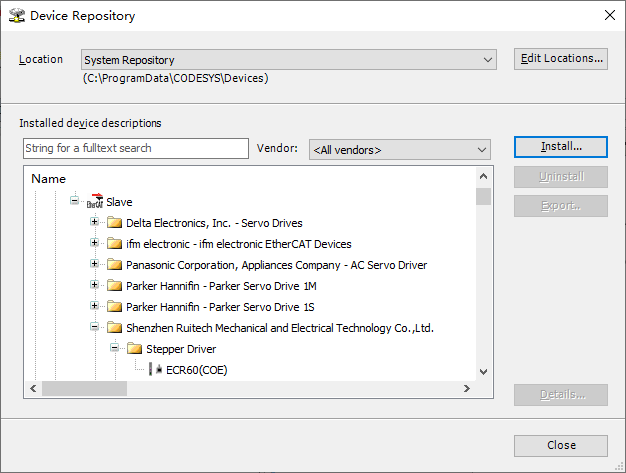The image size is (626, 473).
Task: Click the Close button
Action: 561,445
